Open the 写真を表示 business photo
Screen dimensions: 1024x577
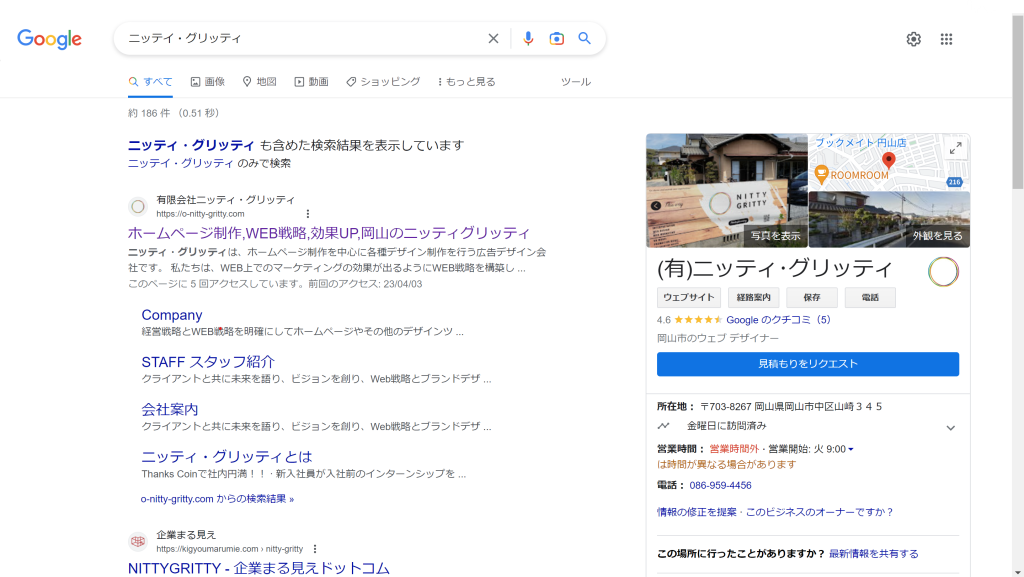[x=727, y=191]
